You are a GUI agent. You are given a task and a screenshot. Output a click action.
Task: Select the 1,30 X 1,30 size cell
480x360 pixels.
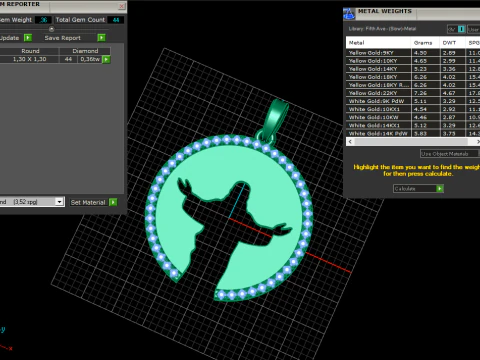[29, 59]
